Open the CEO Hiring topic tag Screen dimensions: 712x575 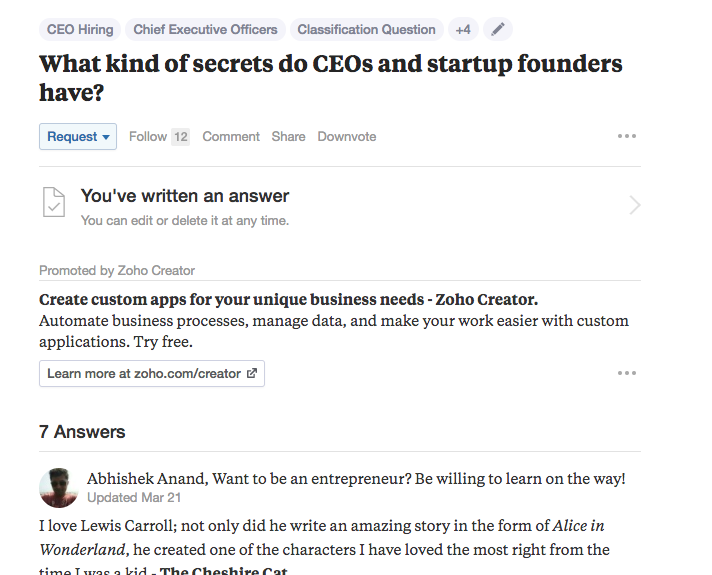coord(81,29)
